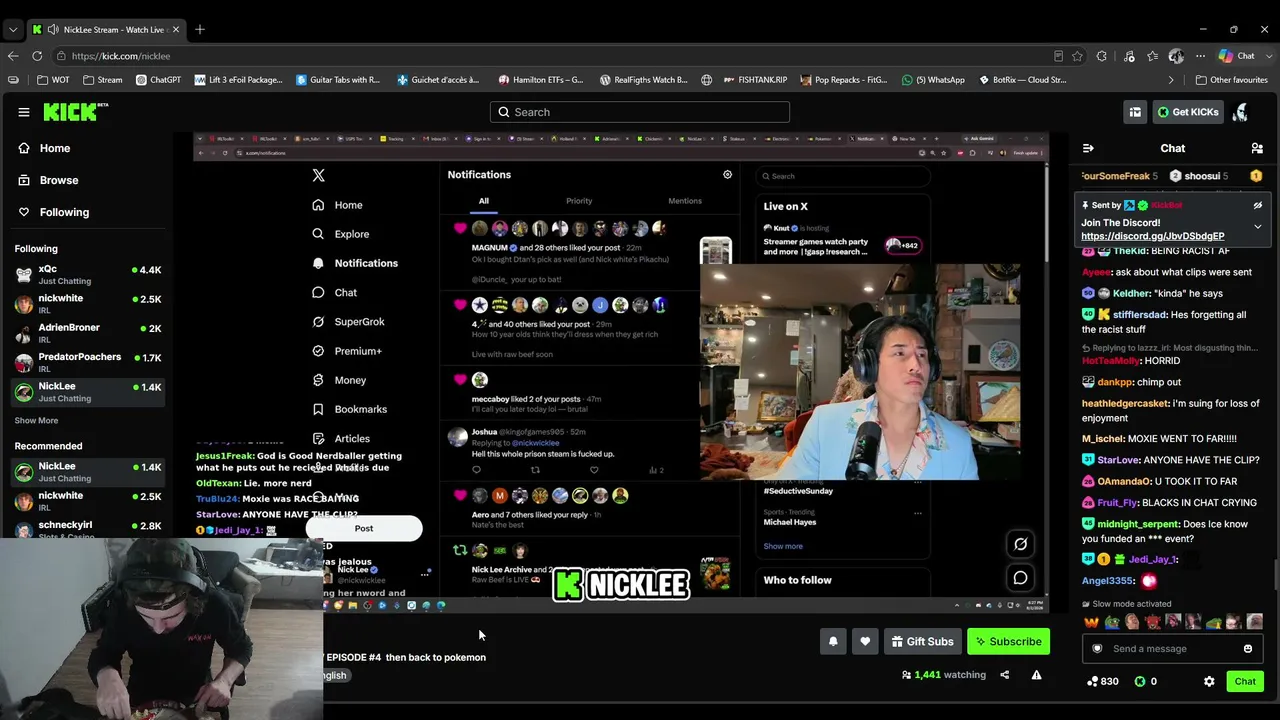
Task: Refresh the browser page
Action: coord(37,56)
